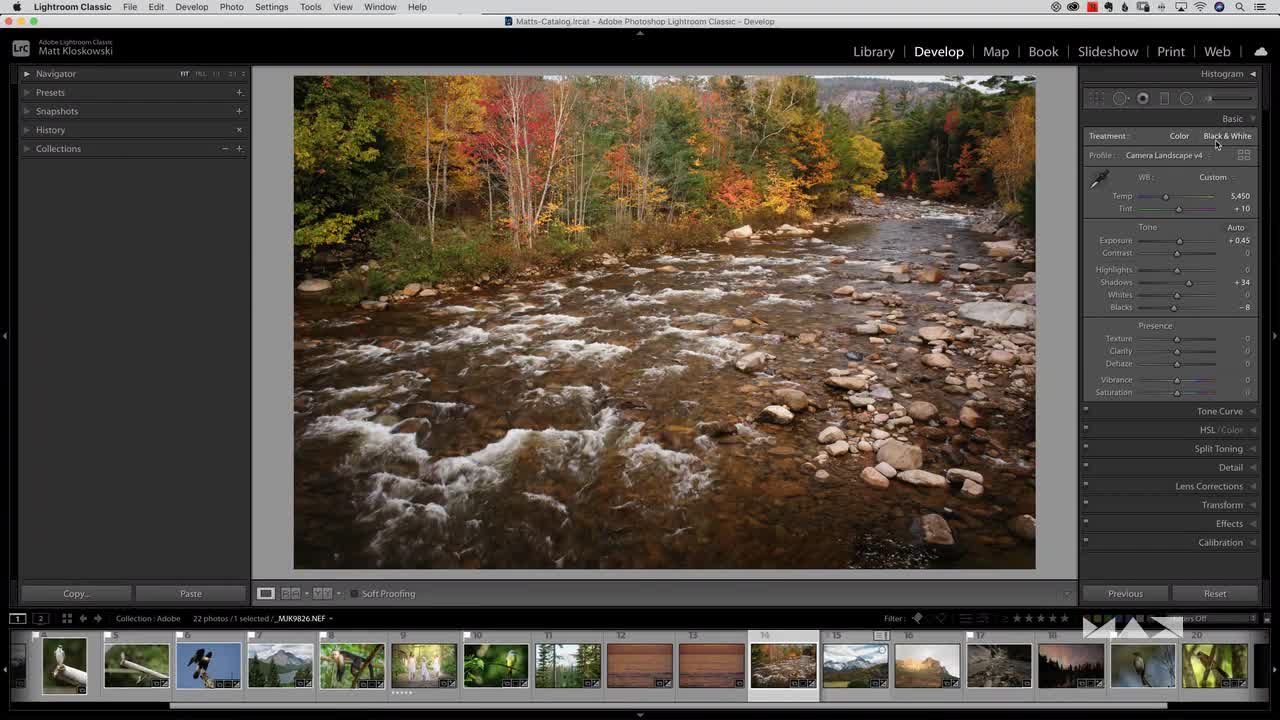Select the Graduated Filter tool

pyautogui.click(x=1164, y=98)
